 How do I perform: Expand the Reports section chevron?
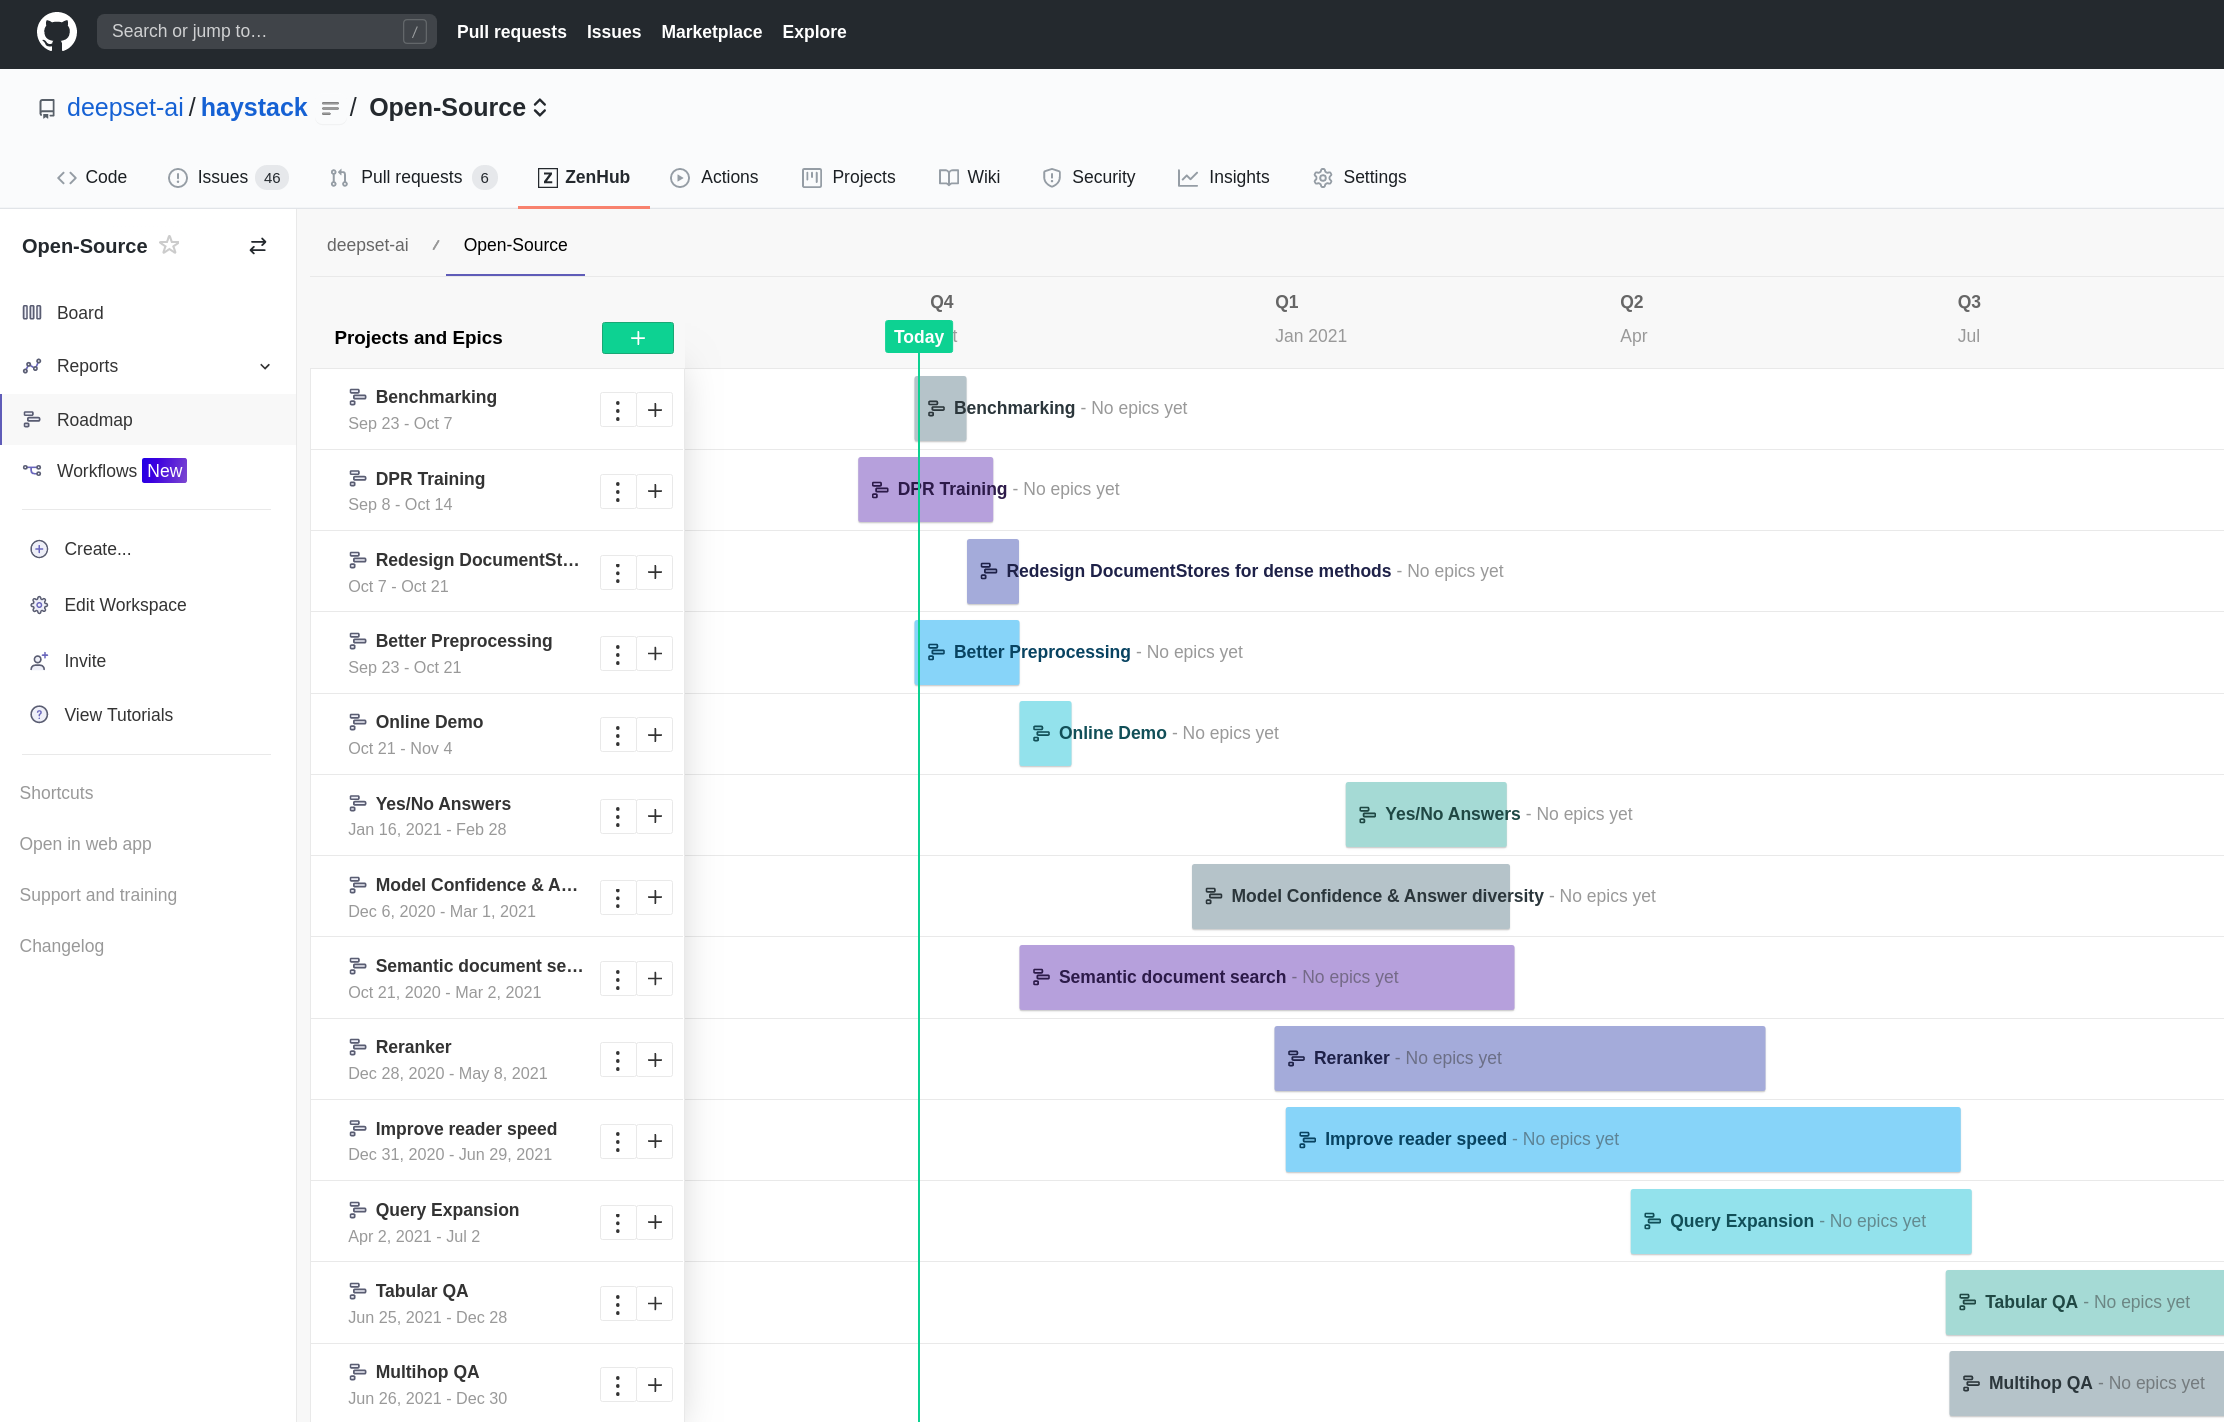265,366
